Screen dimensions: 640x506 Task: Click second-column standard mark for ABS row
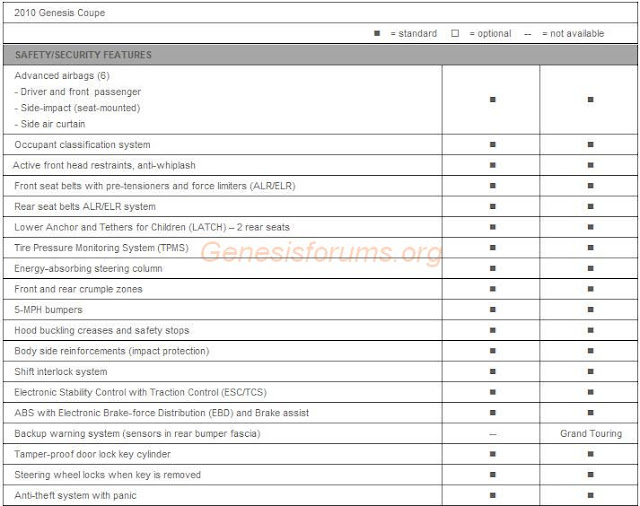coord(591,413)
